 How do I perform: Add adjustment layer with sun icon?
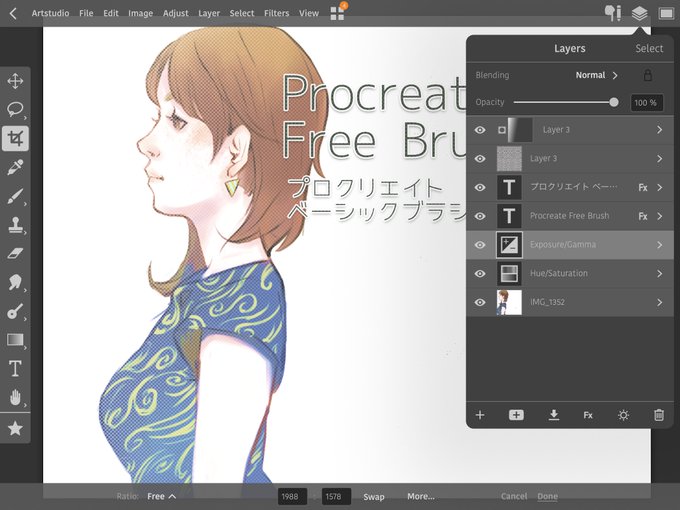tap(623, 415)
